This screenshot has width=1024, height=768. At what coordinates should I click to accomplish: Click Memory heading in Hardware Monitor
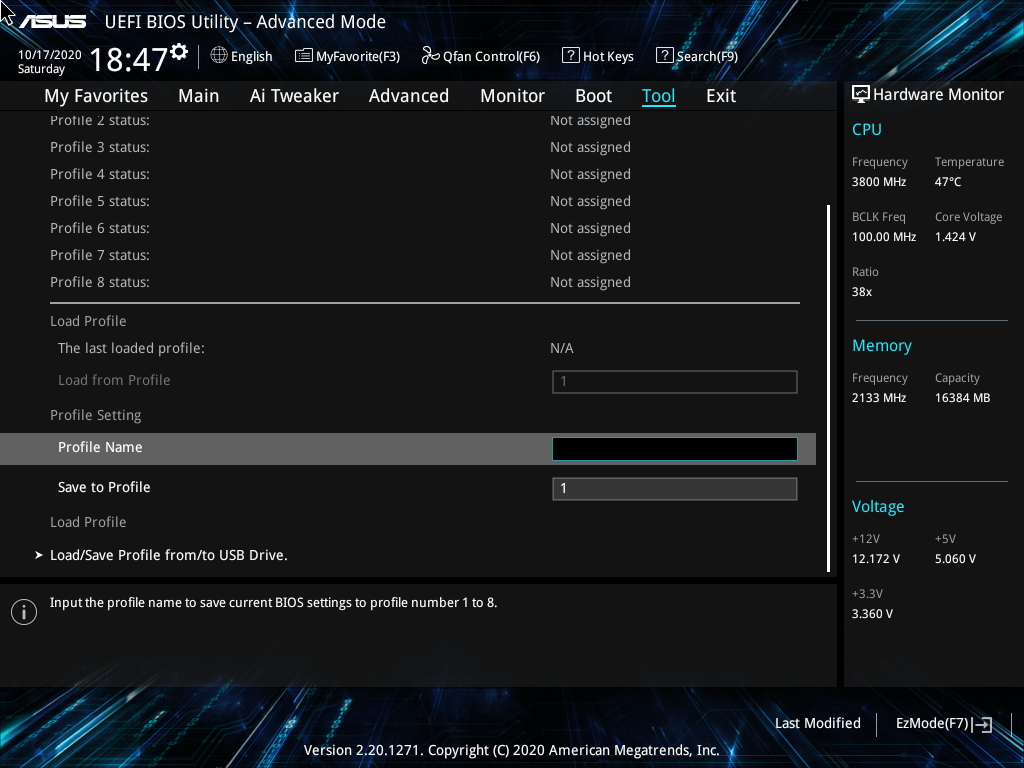(x=882, y=345)
